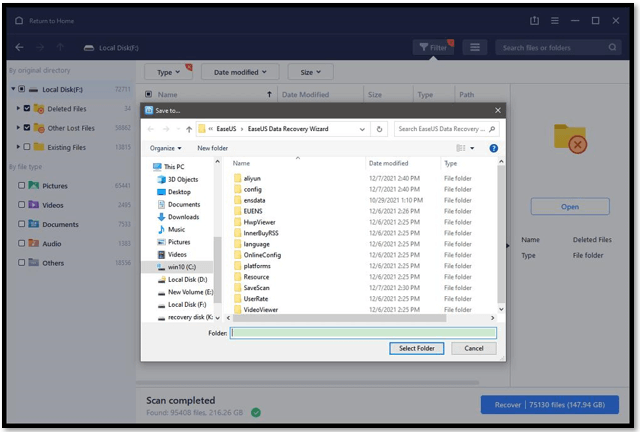This screenshot has width=640, height=432.
Task: Check the Audio file type checkbox
Action: pyautogui.click(x=22, y=243)
